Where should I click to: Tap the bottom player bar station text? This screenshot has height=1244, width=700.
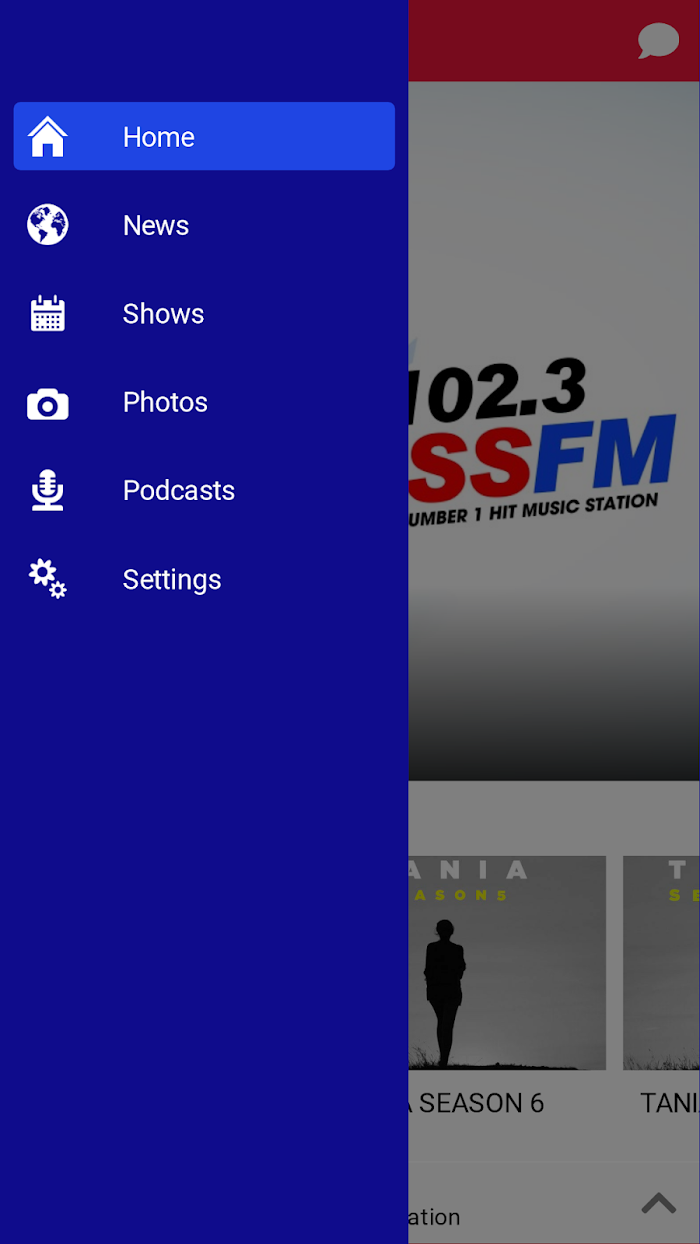pyautogui.click(x=435, y=1217)
